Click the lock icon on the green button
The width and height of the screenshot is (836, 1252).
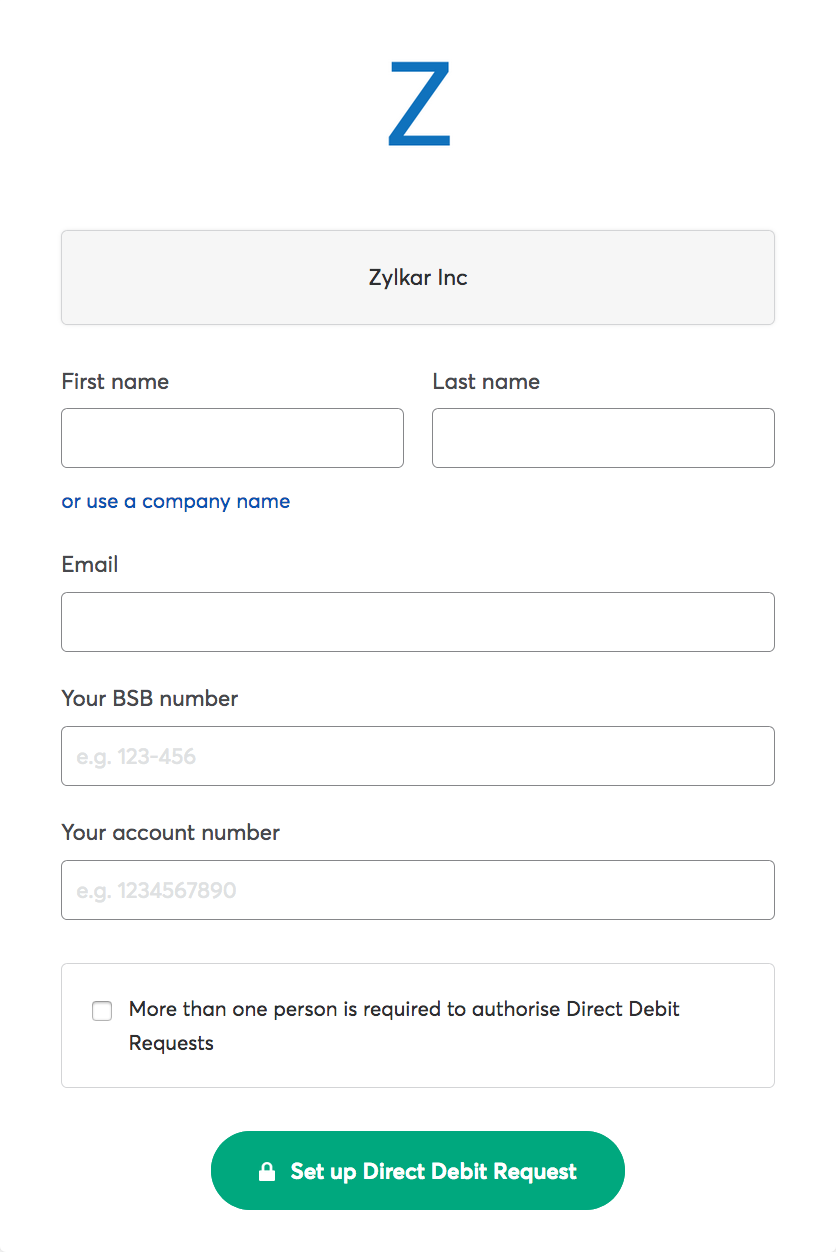tap(267, 1171)
